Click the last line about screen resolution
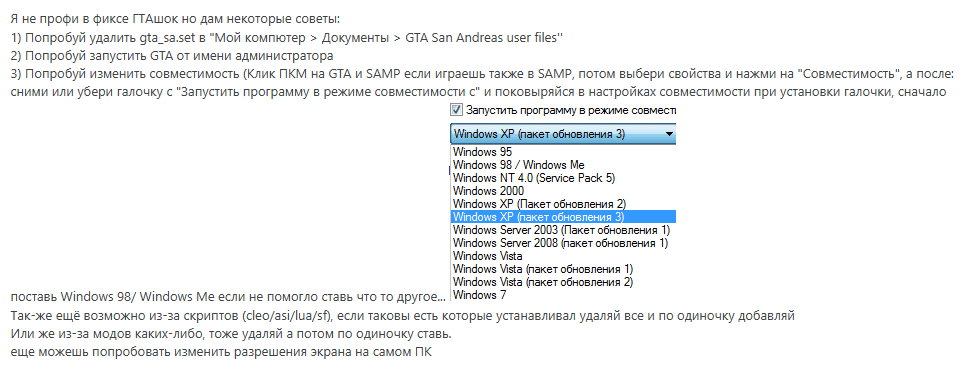976x370 pixels. (222, 352)
